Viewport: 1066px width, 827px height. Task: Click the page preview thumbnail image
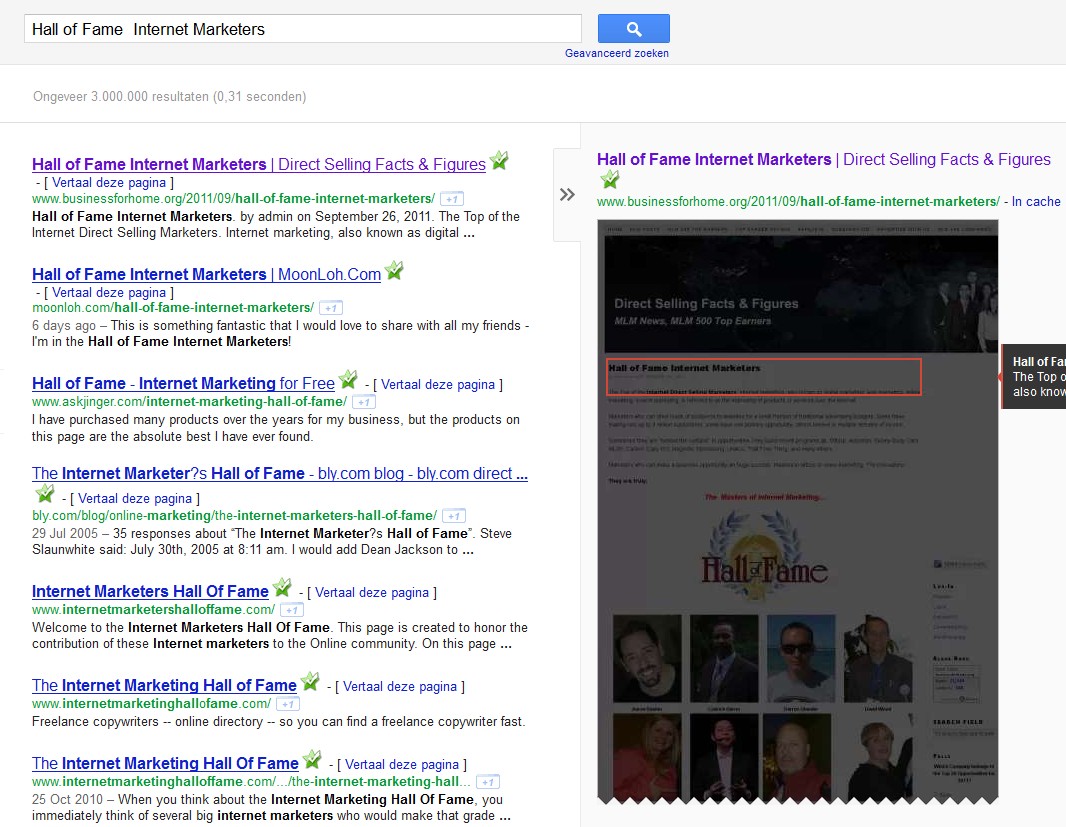pyautogui.click(x=797, y=511)
